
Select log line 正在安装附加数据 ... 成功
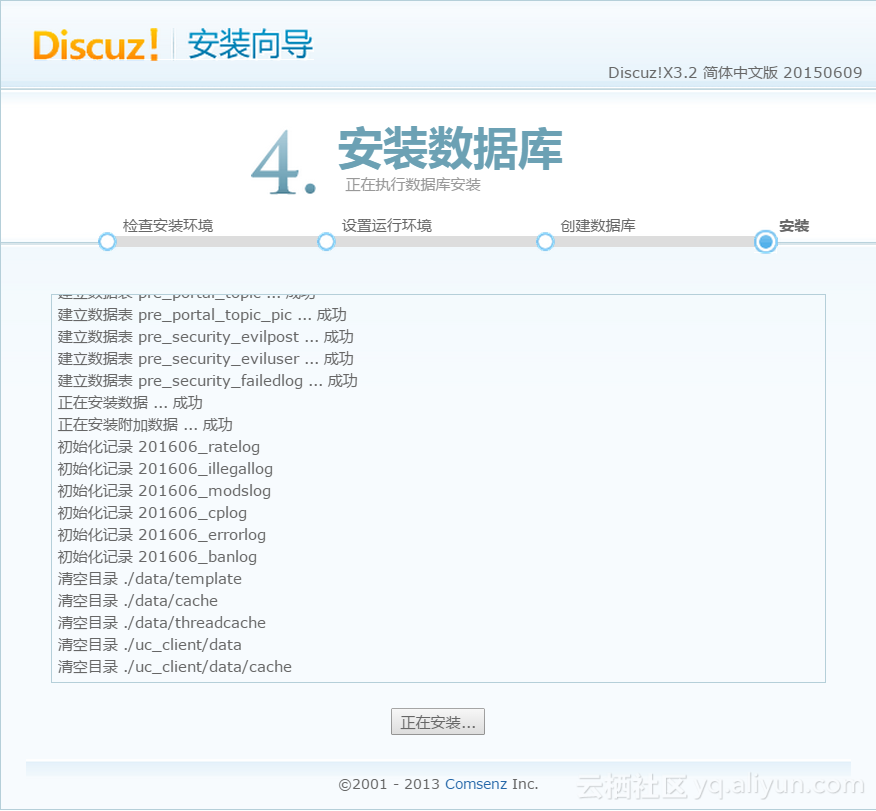pos(145,424)
